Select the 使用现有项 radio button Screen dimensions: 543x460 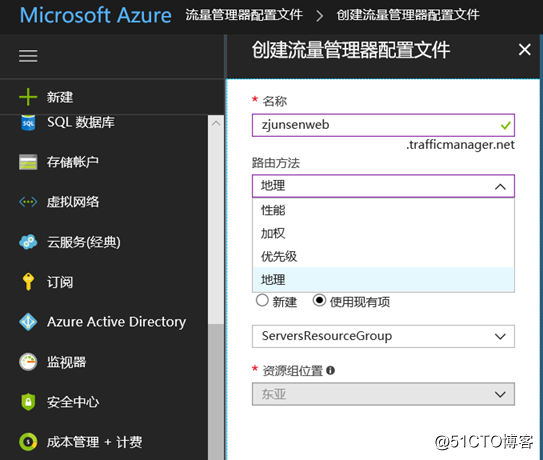coord(319,300)
